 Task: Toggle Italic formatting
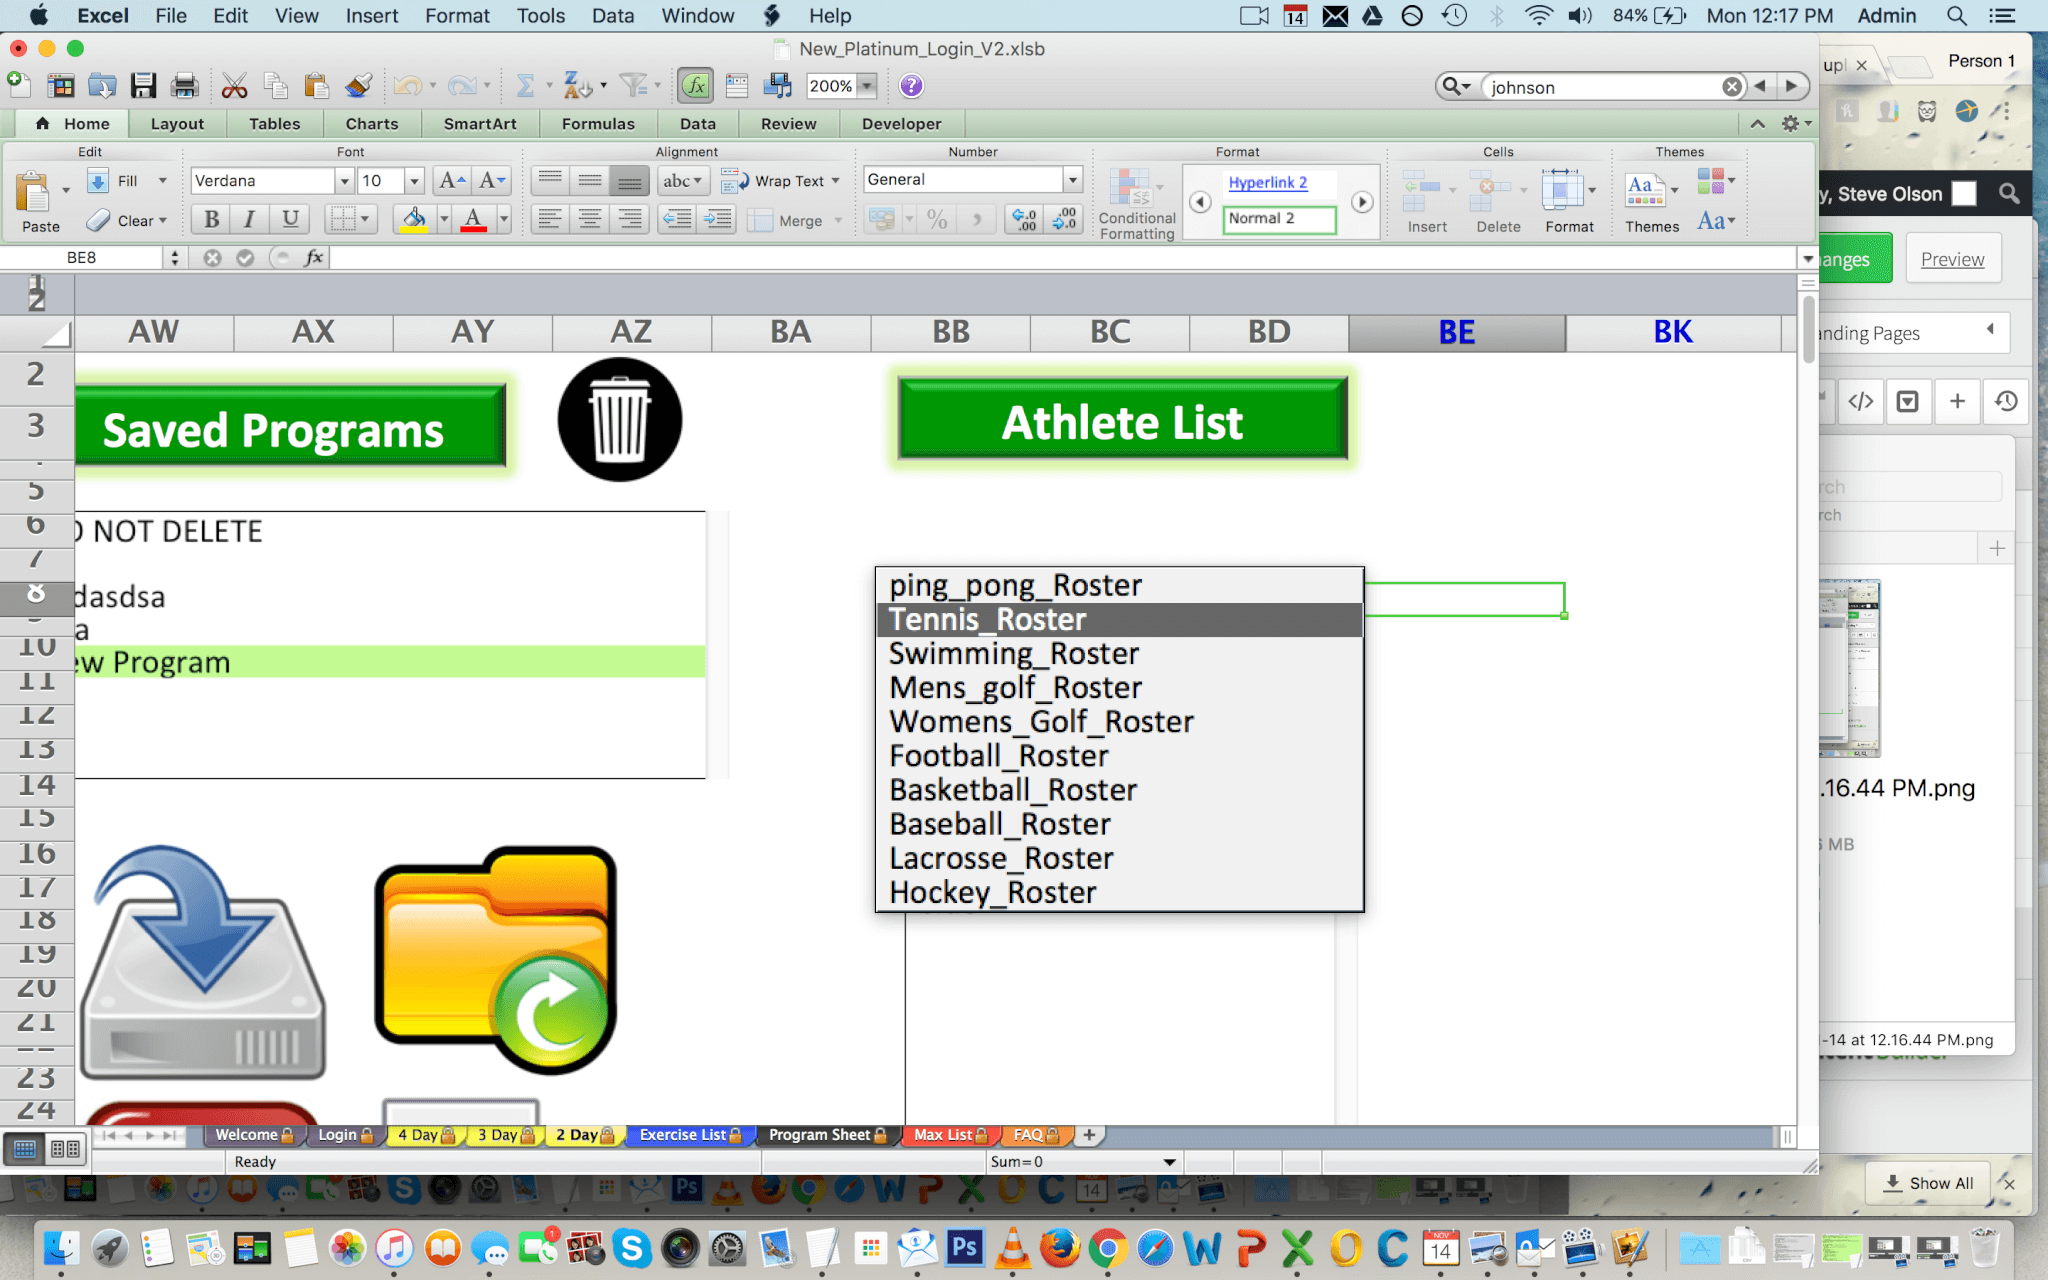pyautogui.click(x=250, y=219)
